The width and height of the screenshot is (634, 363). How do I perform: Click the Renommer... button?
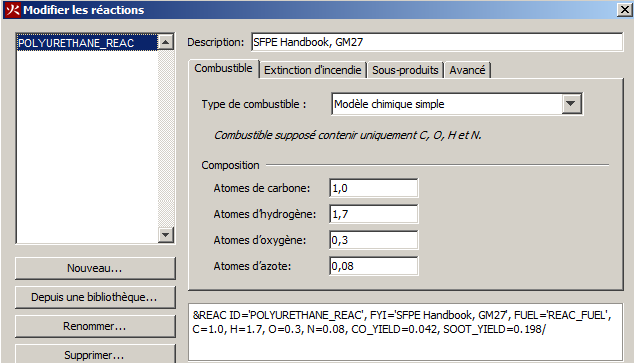pos(95,326)
